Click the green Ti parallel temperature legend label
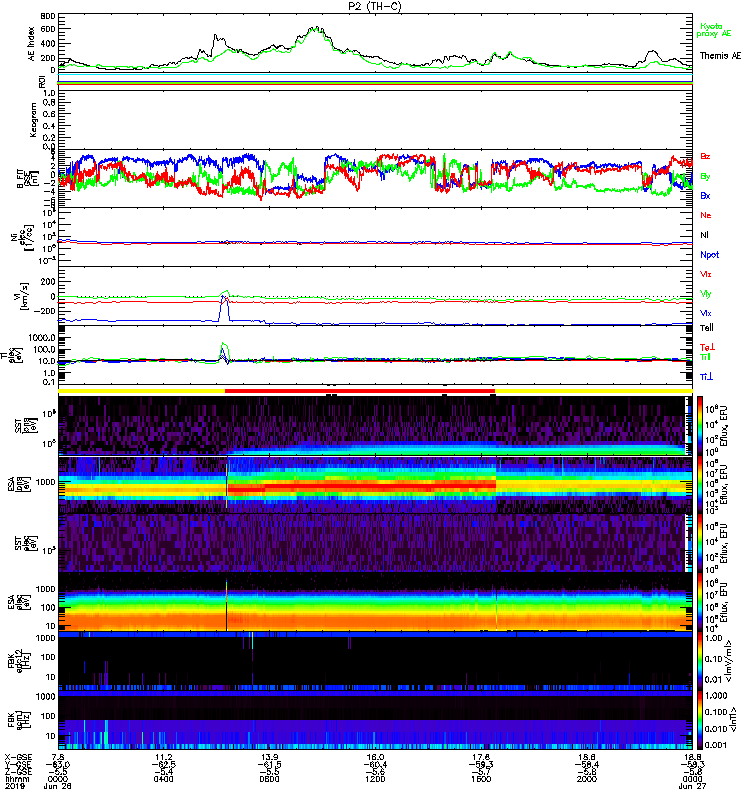Screen dimensions: 750x800 (x=705, y=357)
